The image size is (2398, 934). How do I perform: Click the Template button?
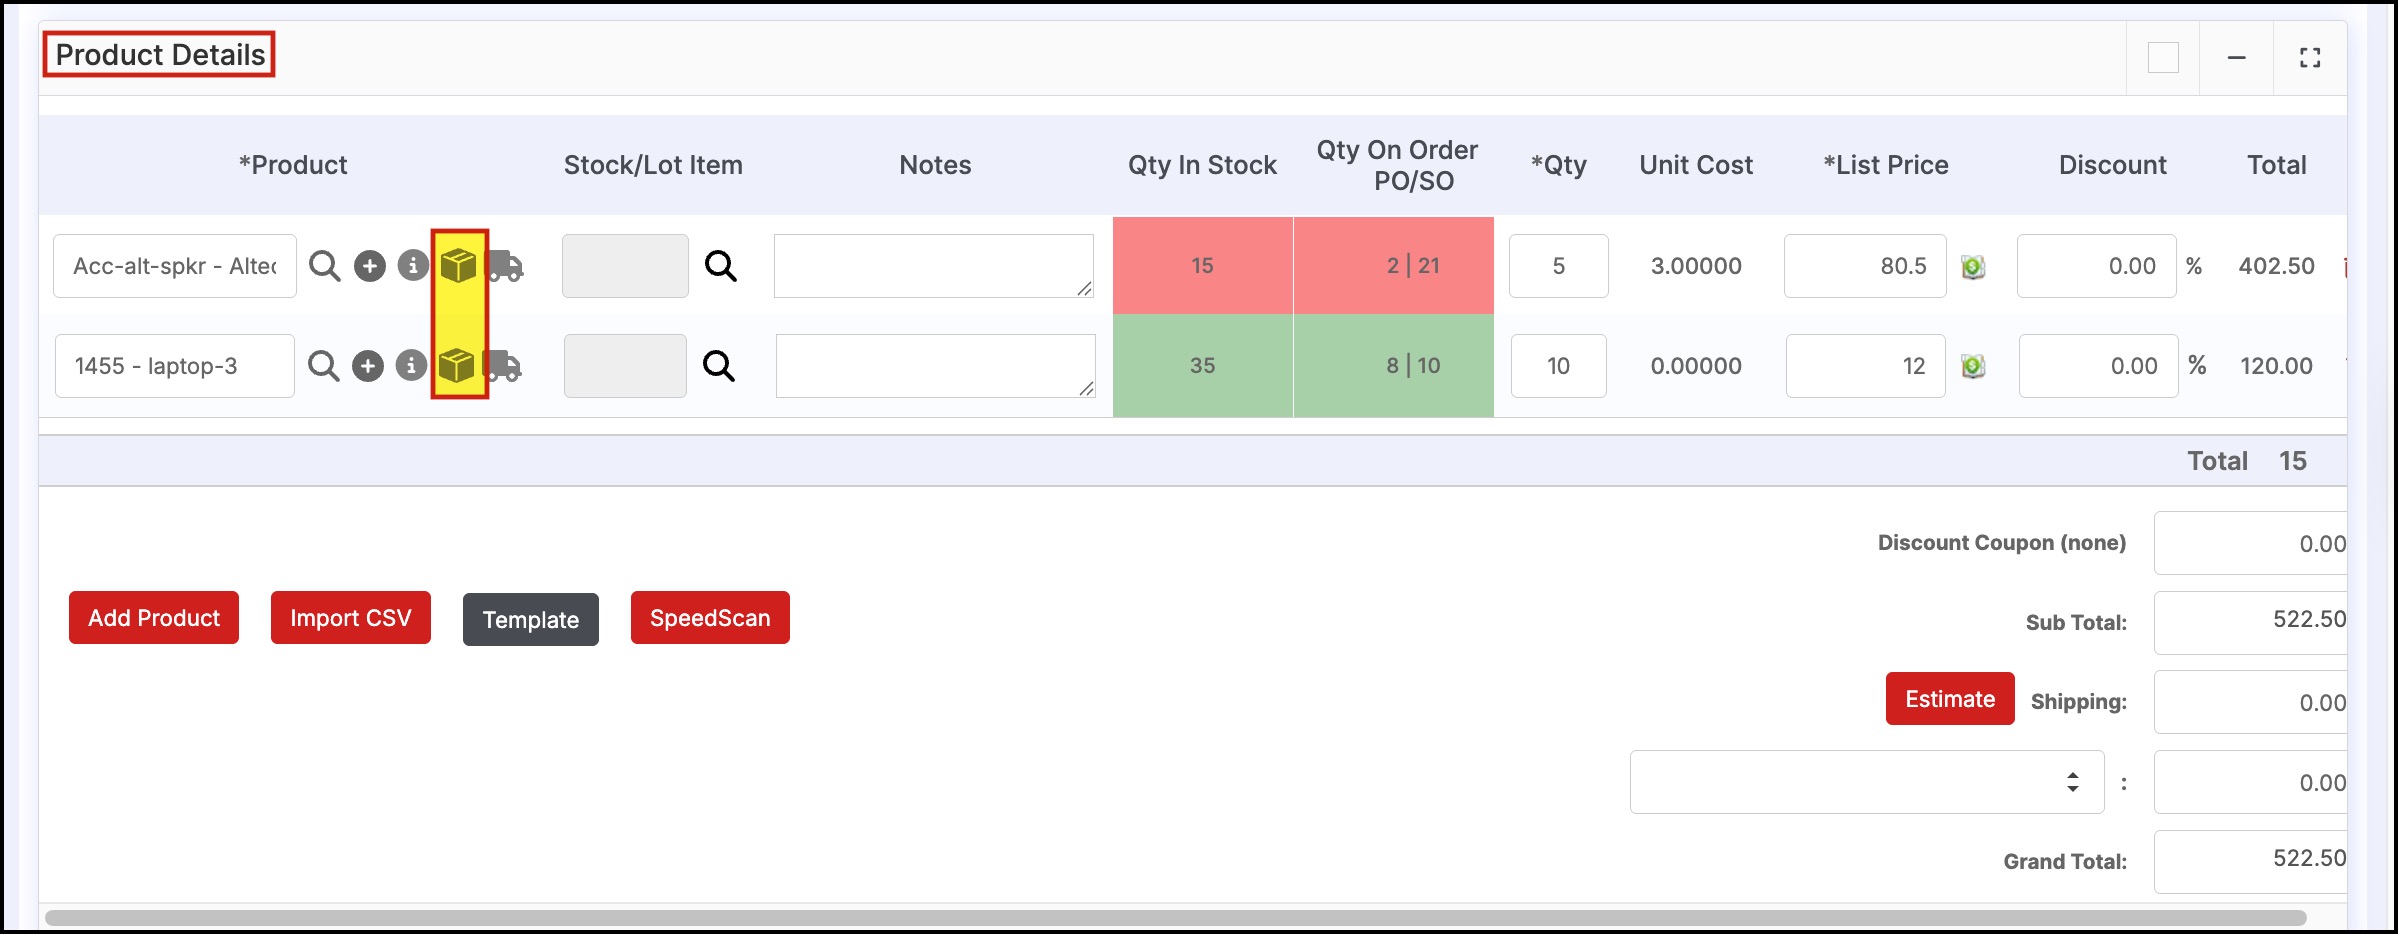tap(531, 620)
